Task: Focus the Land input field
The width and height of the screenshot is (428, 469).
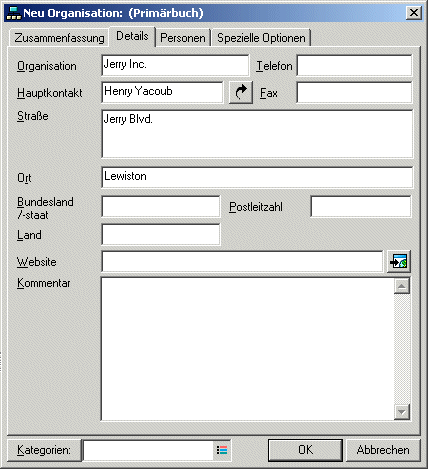Action: coord(161,235)
